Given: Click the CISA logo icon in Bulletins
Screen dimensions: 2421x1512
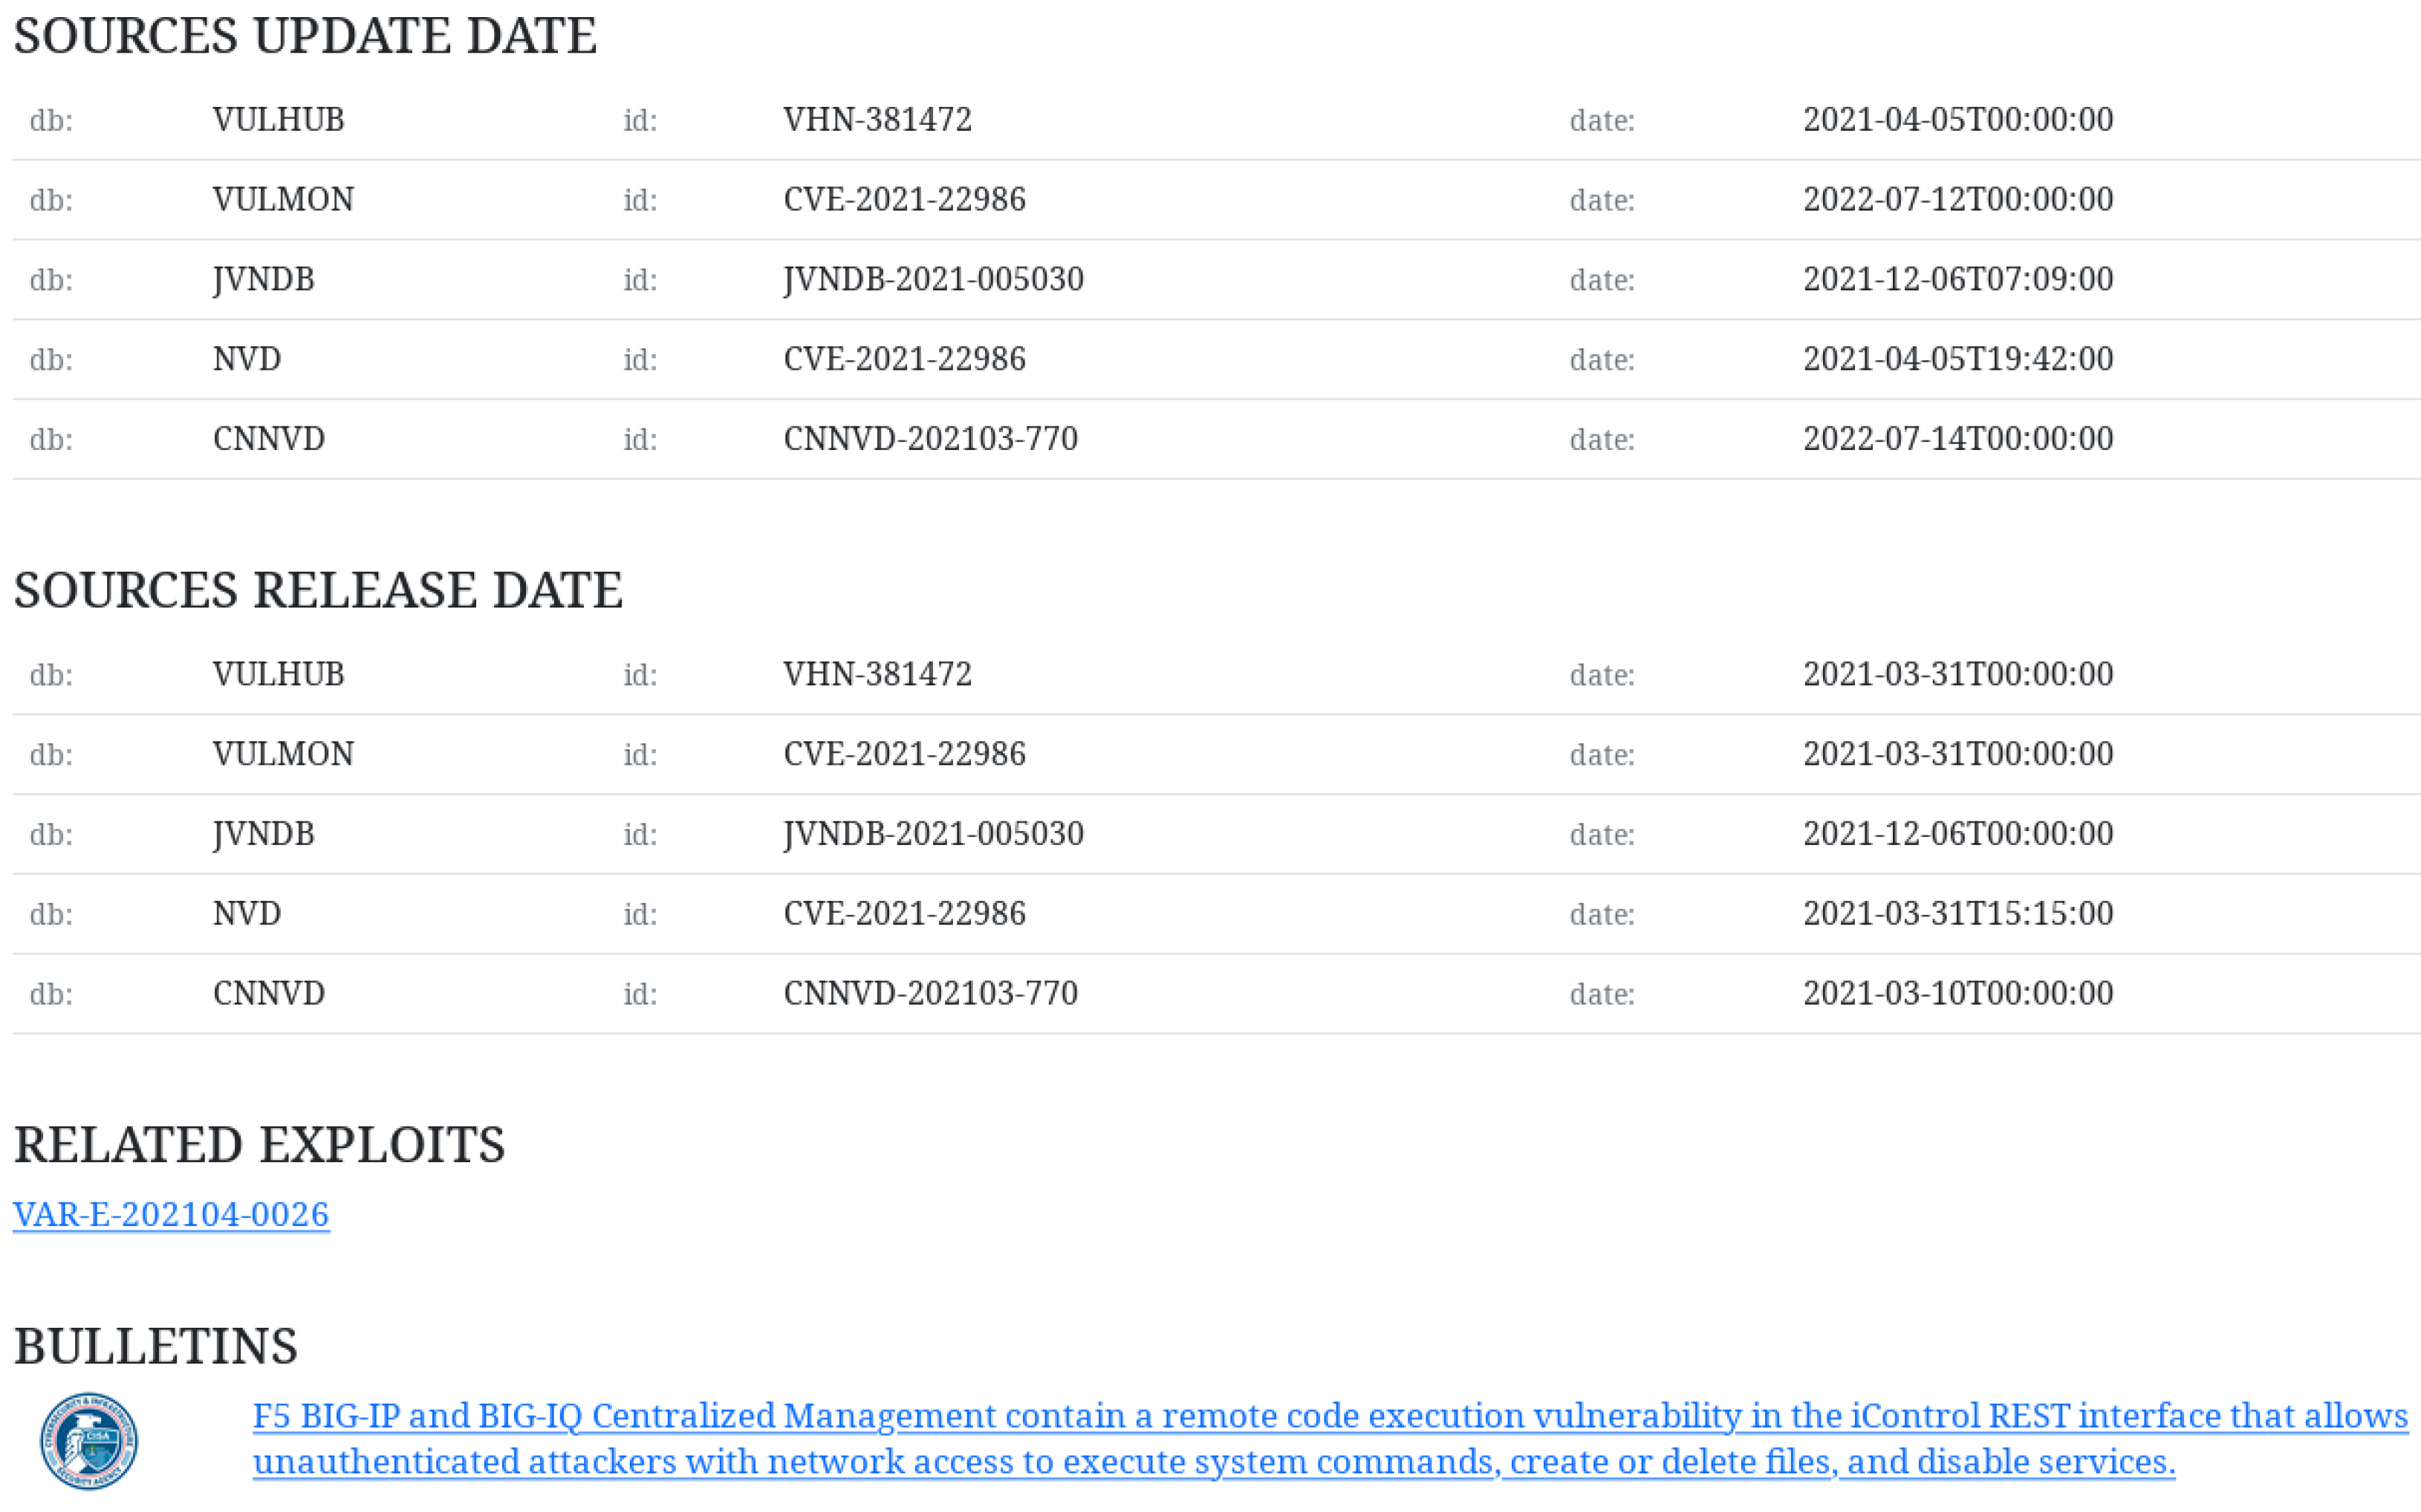Looking at the screenshot, I should [x=88, y=1440].
